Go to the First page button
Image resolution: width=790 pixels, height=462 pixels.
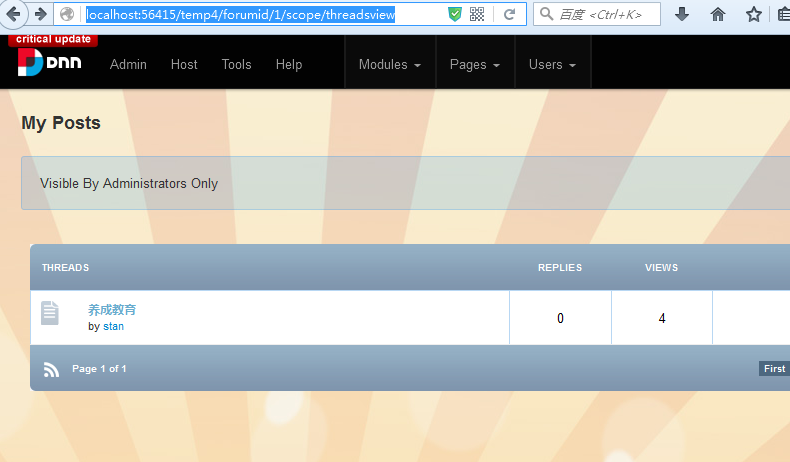pyautogui.click(x=774, y=368)
